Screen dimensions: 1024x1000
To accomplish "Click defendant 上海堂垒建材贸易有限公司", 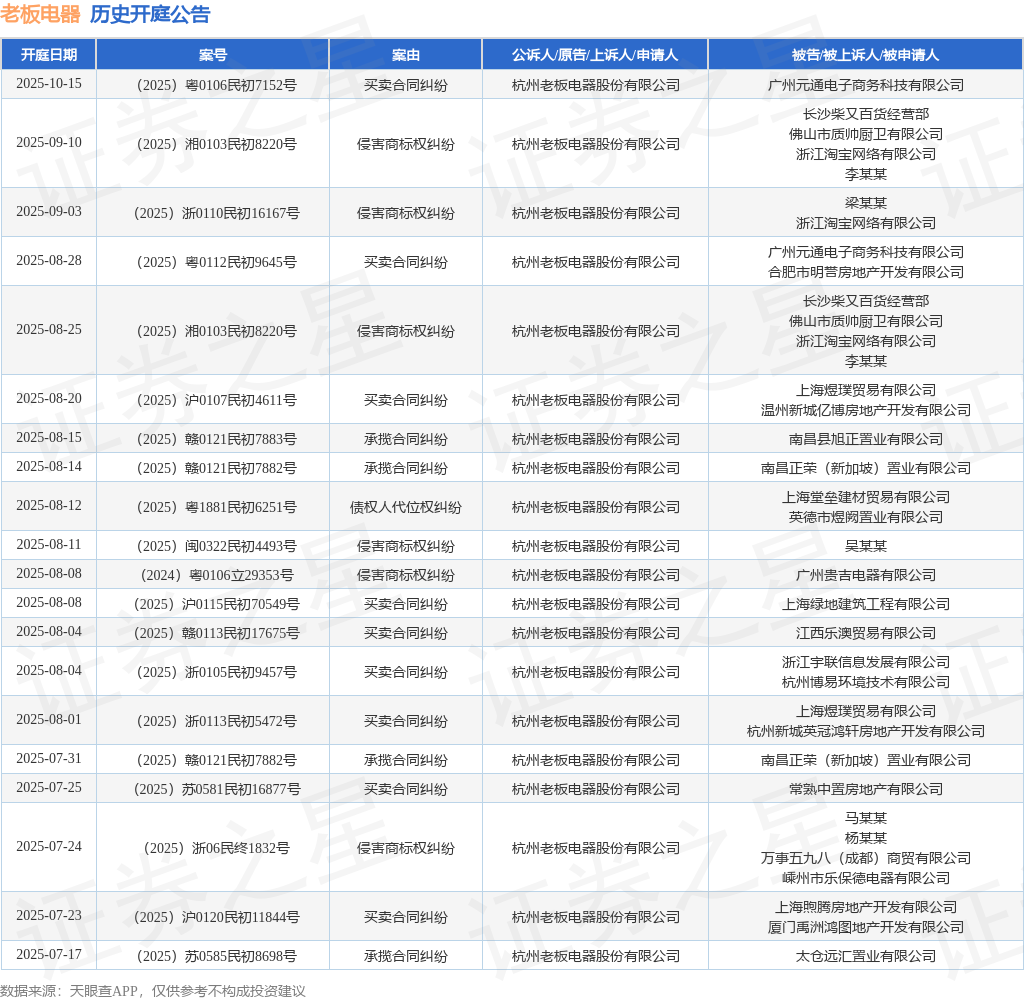I will [866, 497].
